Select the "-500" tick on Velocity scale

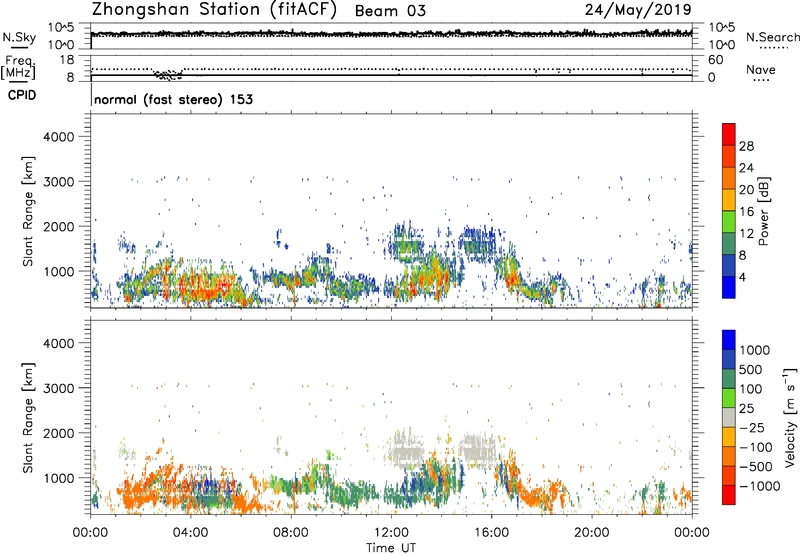(x=756, y=467)
